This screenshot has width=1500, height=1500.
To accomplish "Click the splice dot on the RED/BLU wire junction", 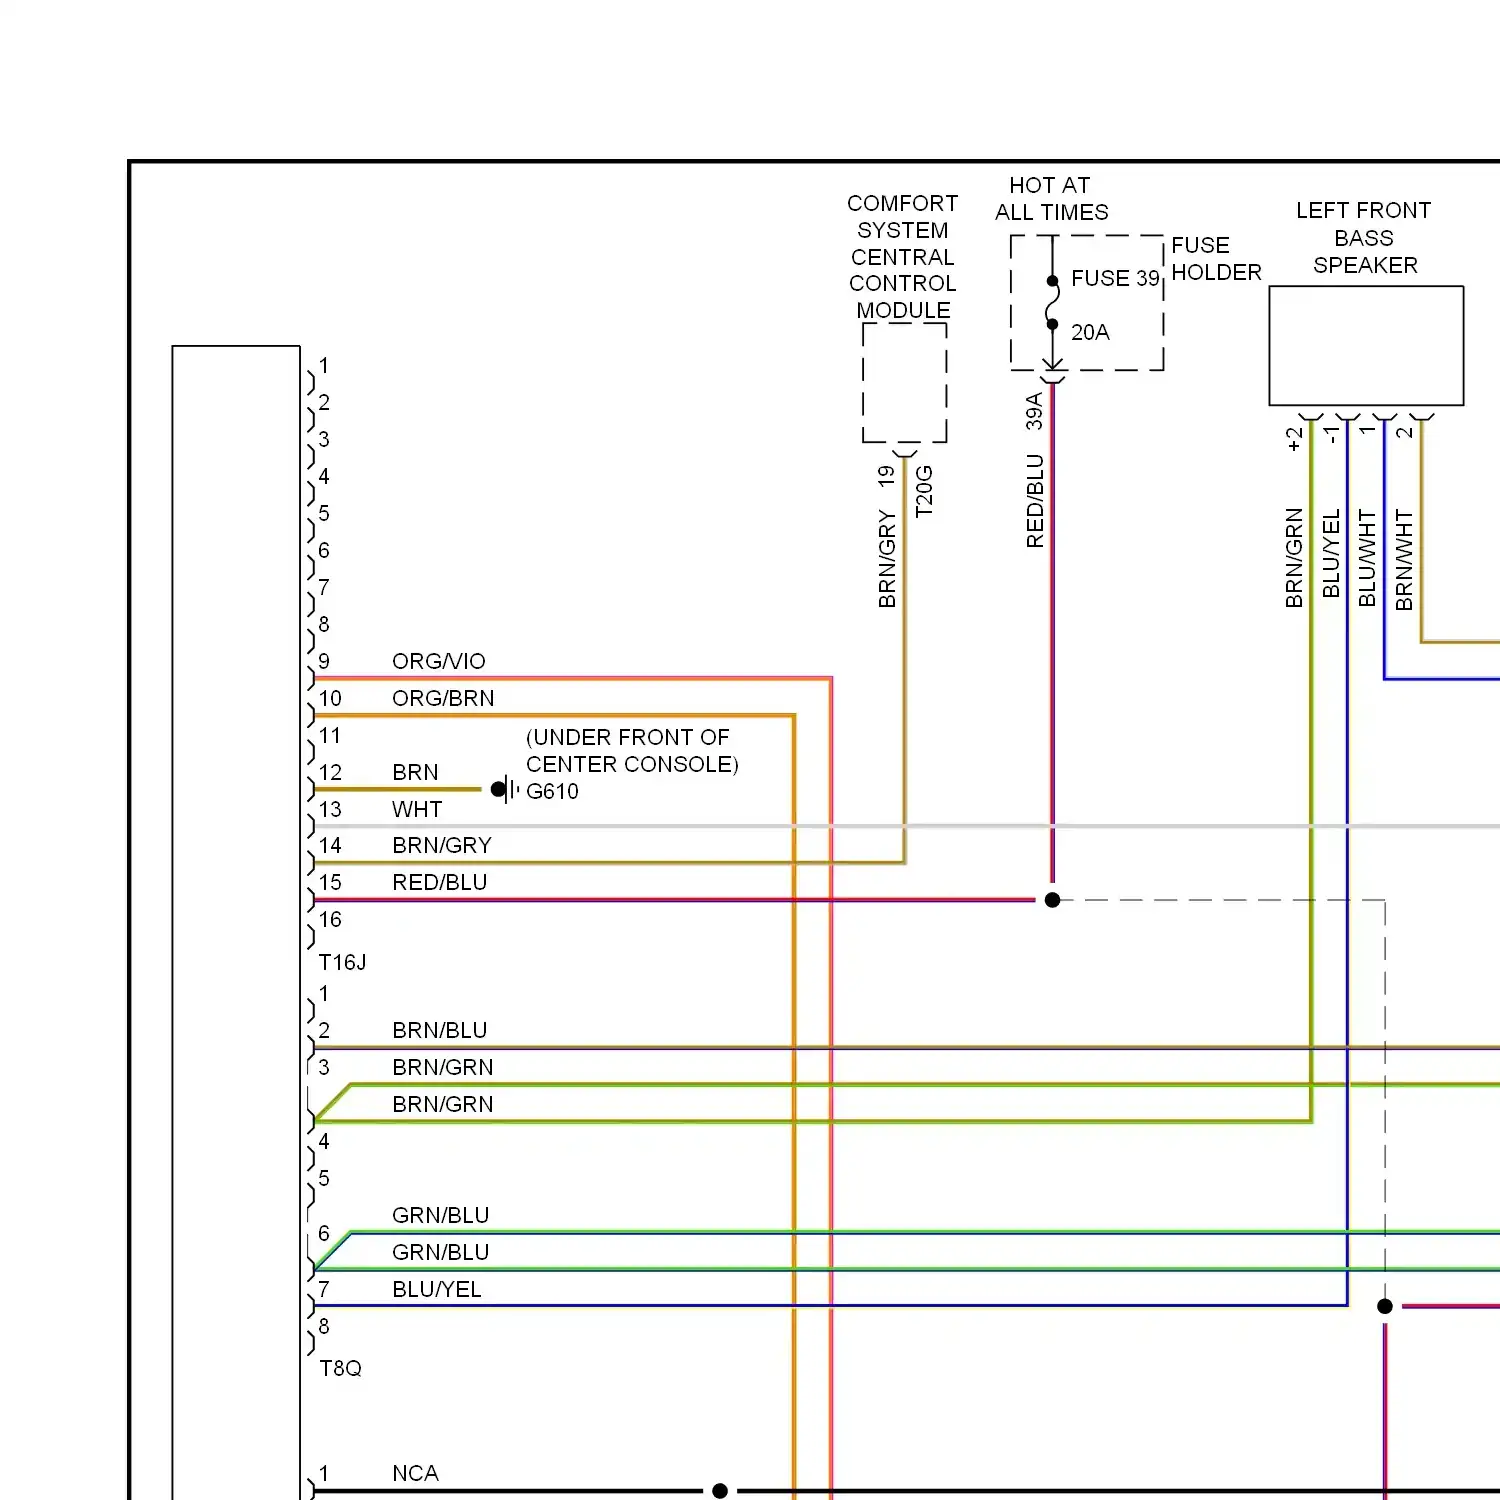I will click(x=1052, y=900).
